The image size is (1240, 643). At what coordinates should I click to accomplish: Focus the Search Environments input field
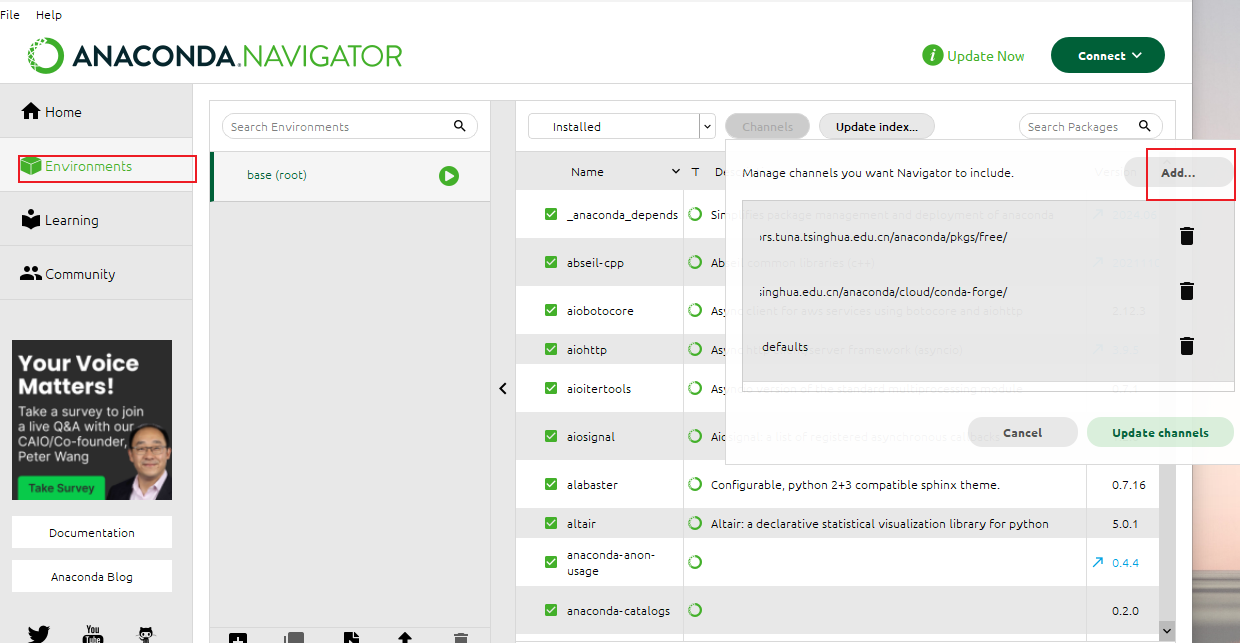350,126
